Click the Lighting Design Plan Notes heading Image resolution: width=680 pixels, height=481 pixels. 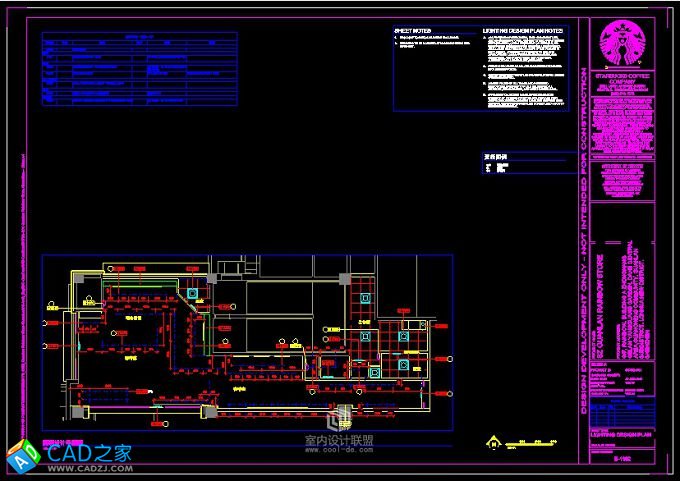[x=523, y=31]
